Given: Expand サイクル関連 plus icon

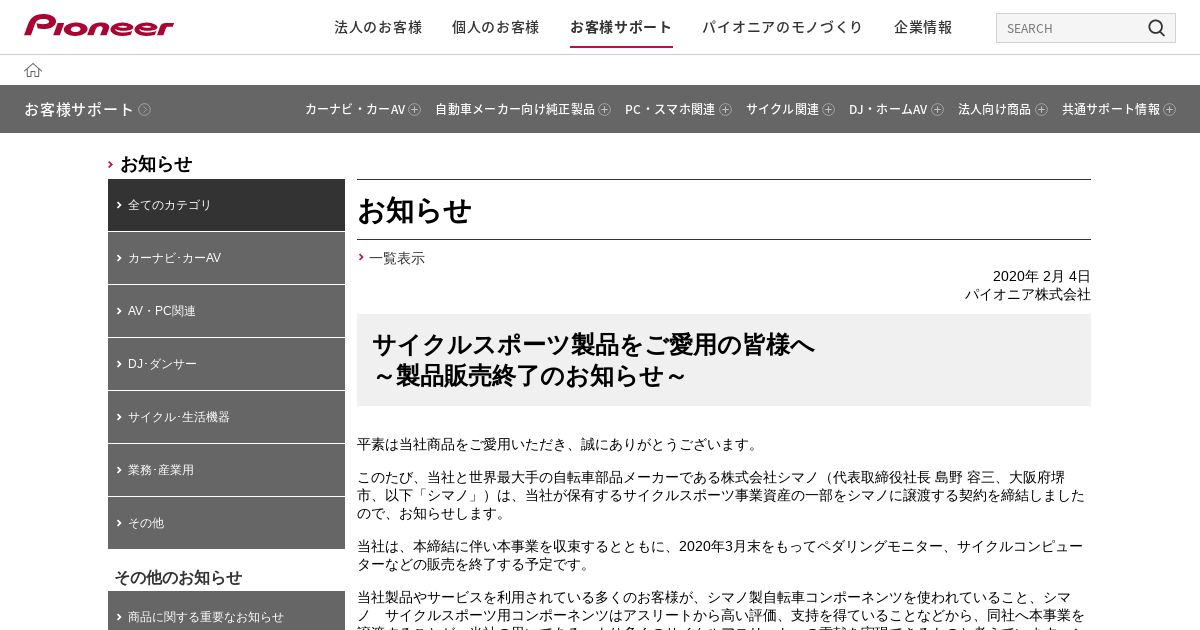Looking at the screenshot, I should [828, 110].
